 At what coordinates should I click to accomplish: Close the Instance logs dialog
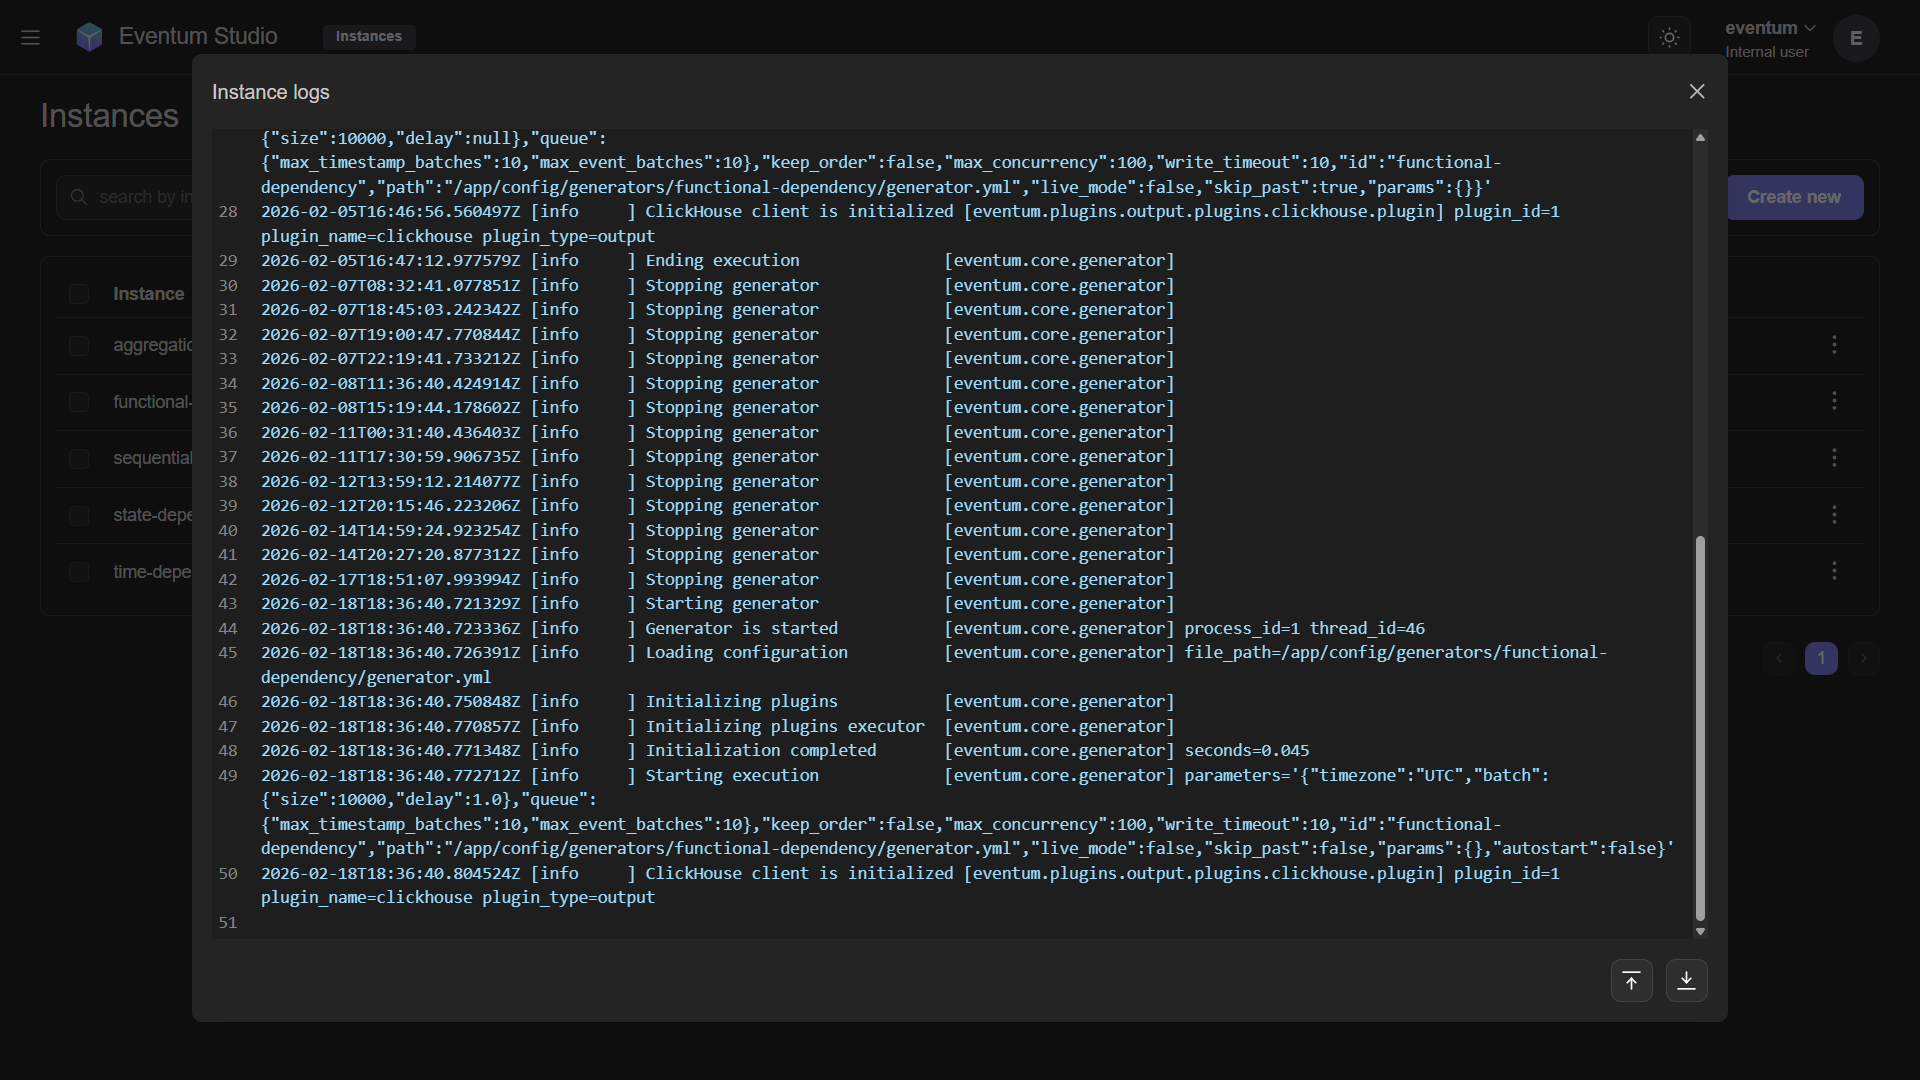click(x=1697, y=92)
